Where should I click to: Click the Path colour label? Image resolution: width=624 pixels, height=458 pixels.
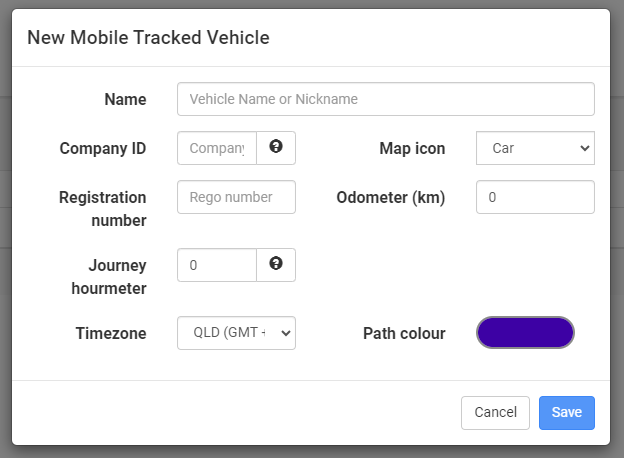point(404,333)
